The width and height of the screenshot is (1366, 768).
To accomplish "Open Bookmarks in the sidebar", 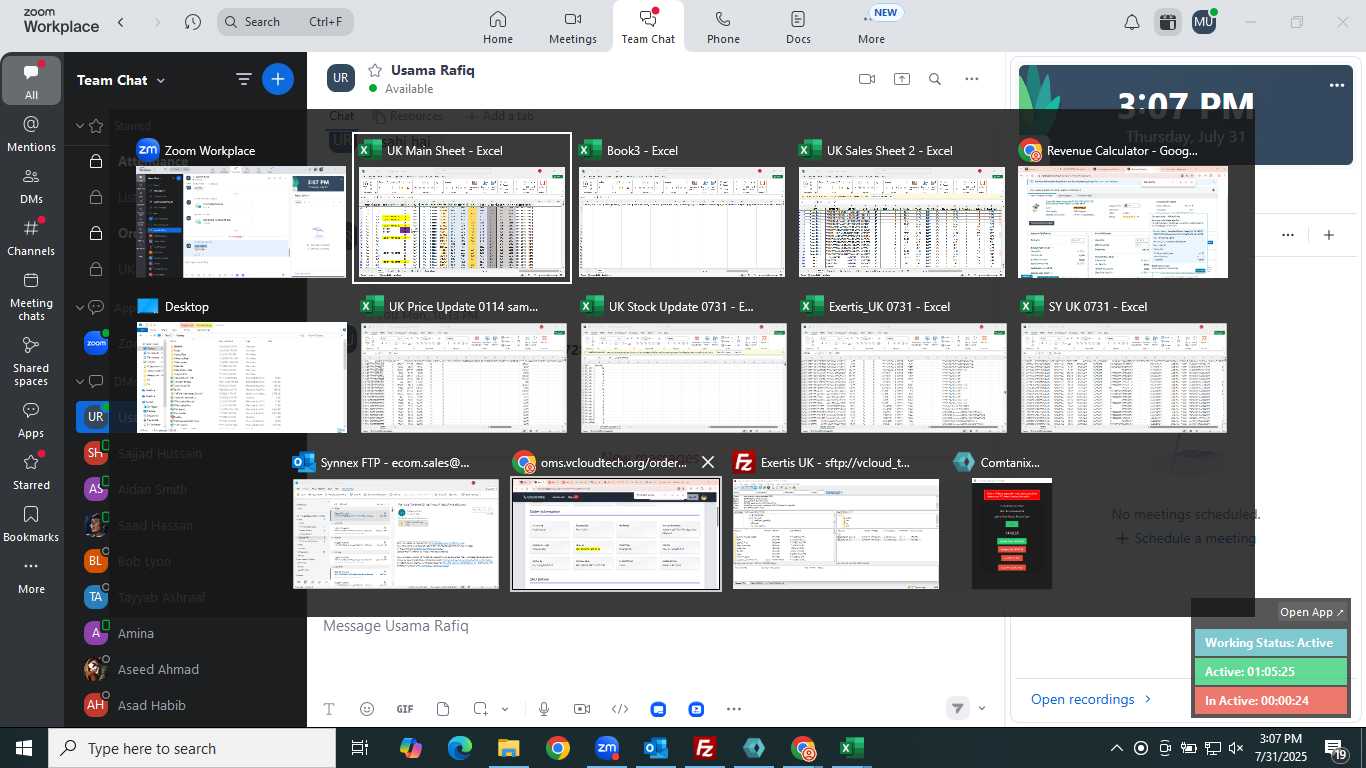I will 31,523.
